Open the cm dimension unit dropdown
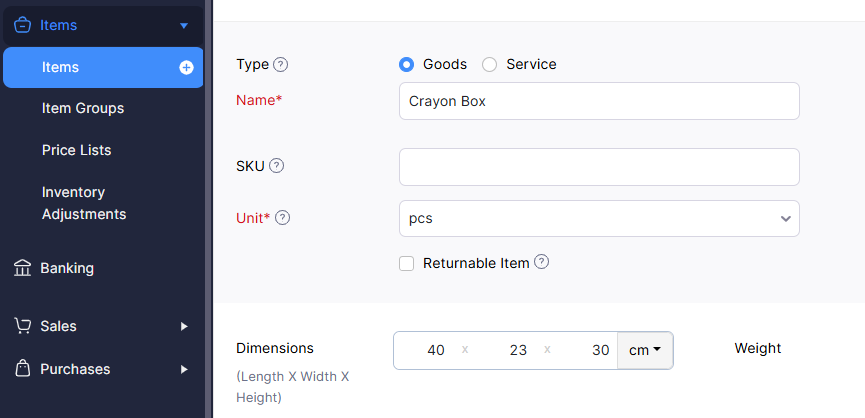 645,350
